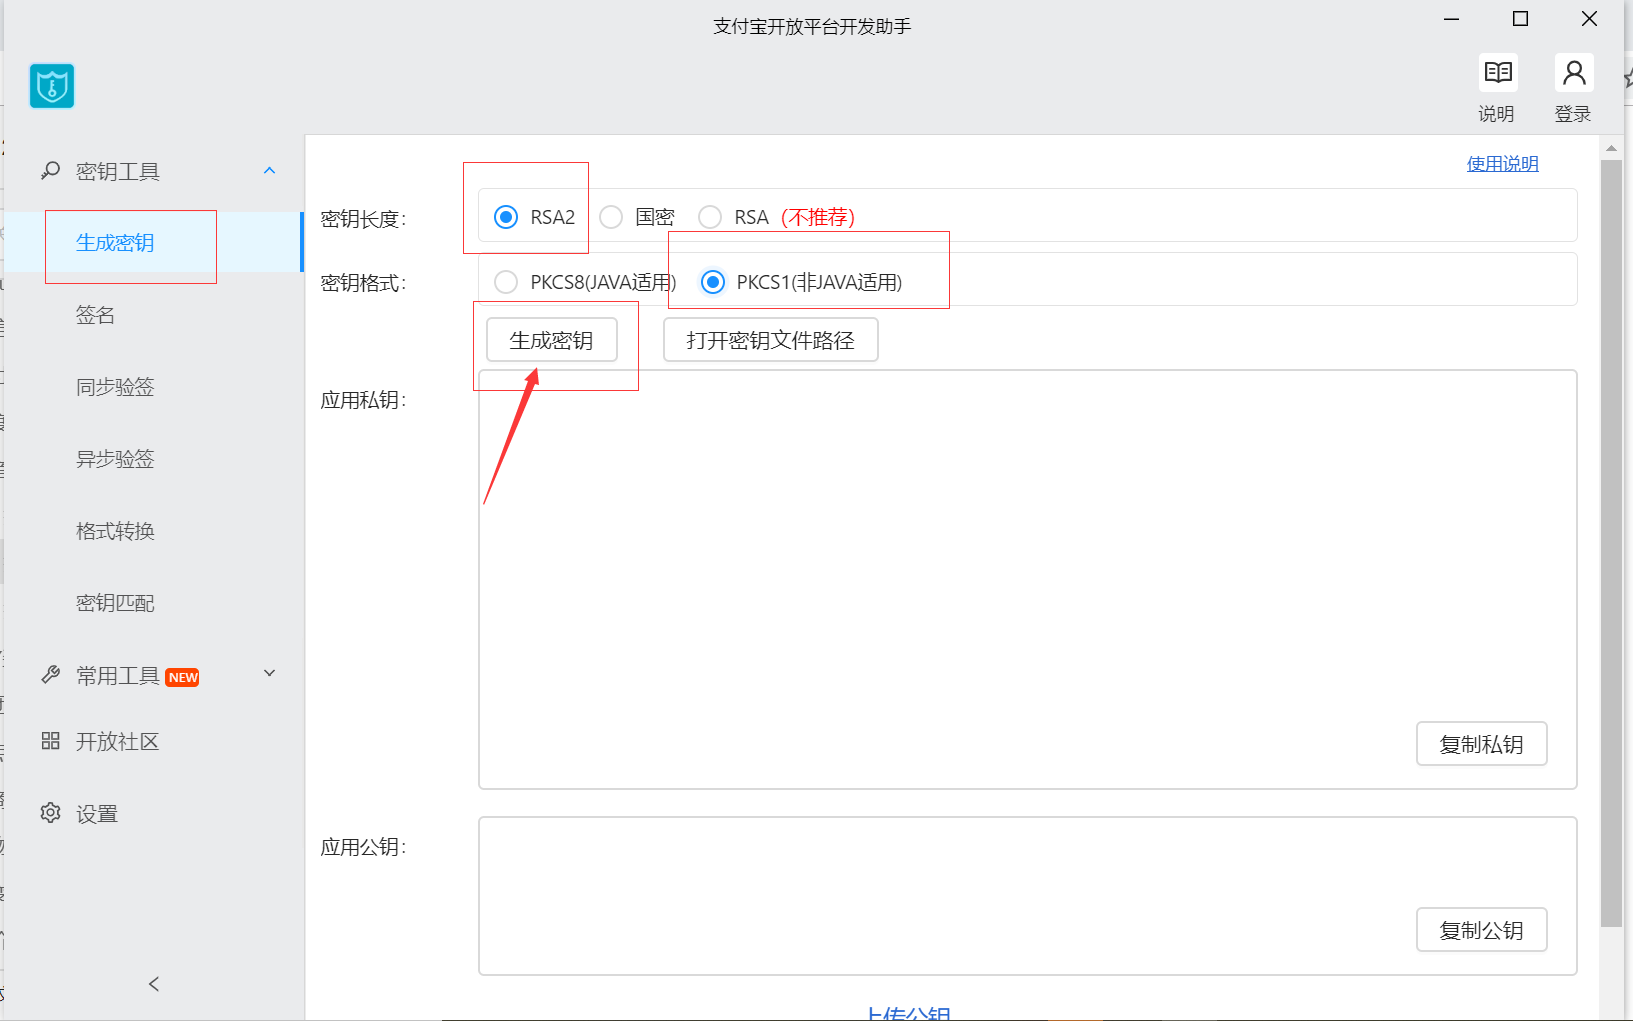Image resolution: width=1633 pixels, height=1021 pixels.
Task: Expand the 常用工具 section chevron
Action: pyautogui.click(x=269, y=673)
